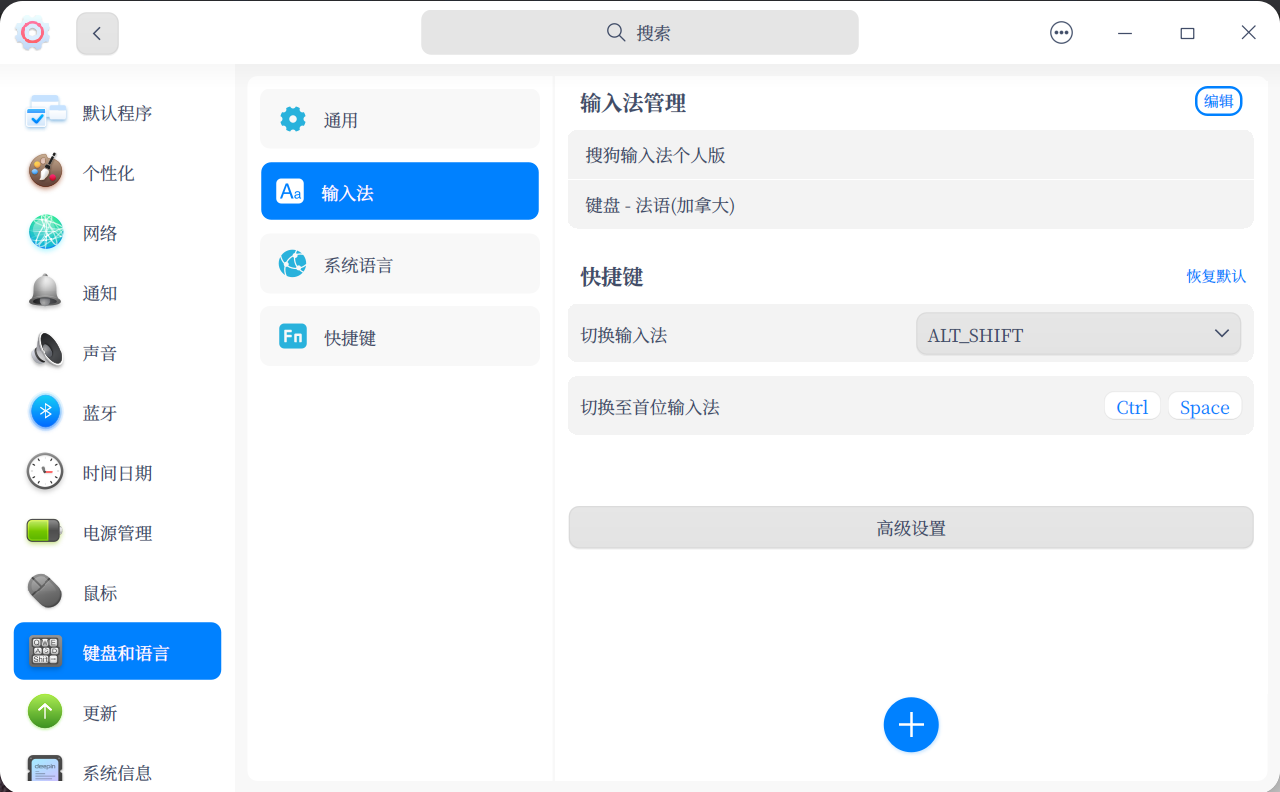Switch to the 系统语言 tab
Screen dimensions: 1280x792
(400, 264)
